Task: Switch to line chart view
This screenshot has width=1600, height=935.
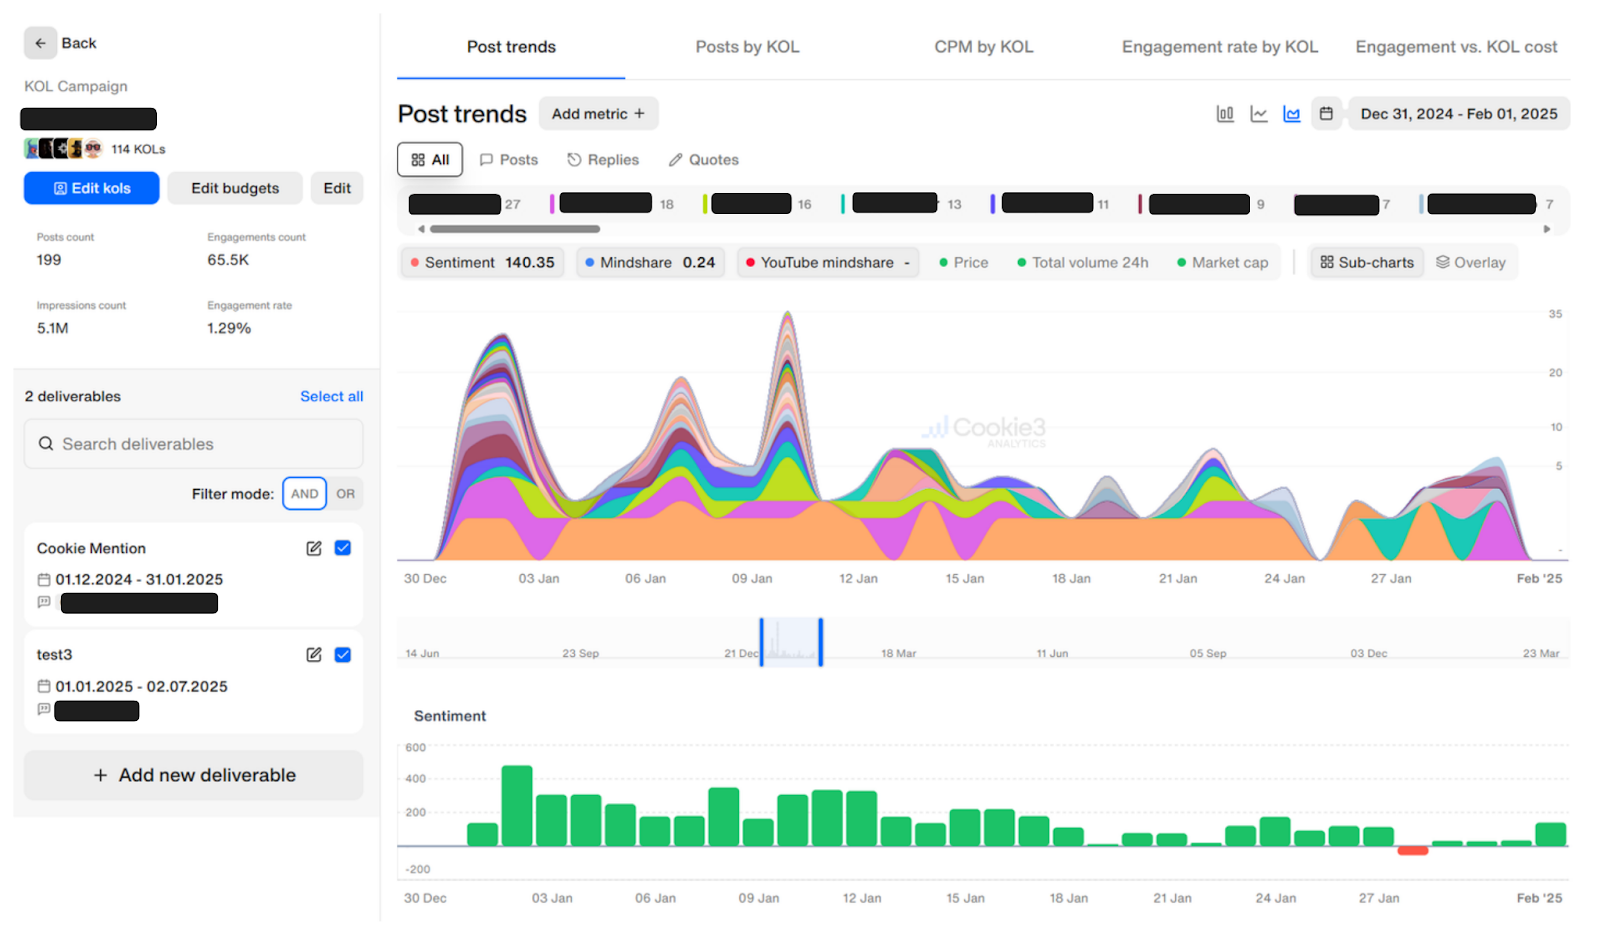Action: [1259, 114]
